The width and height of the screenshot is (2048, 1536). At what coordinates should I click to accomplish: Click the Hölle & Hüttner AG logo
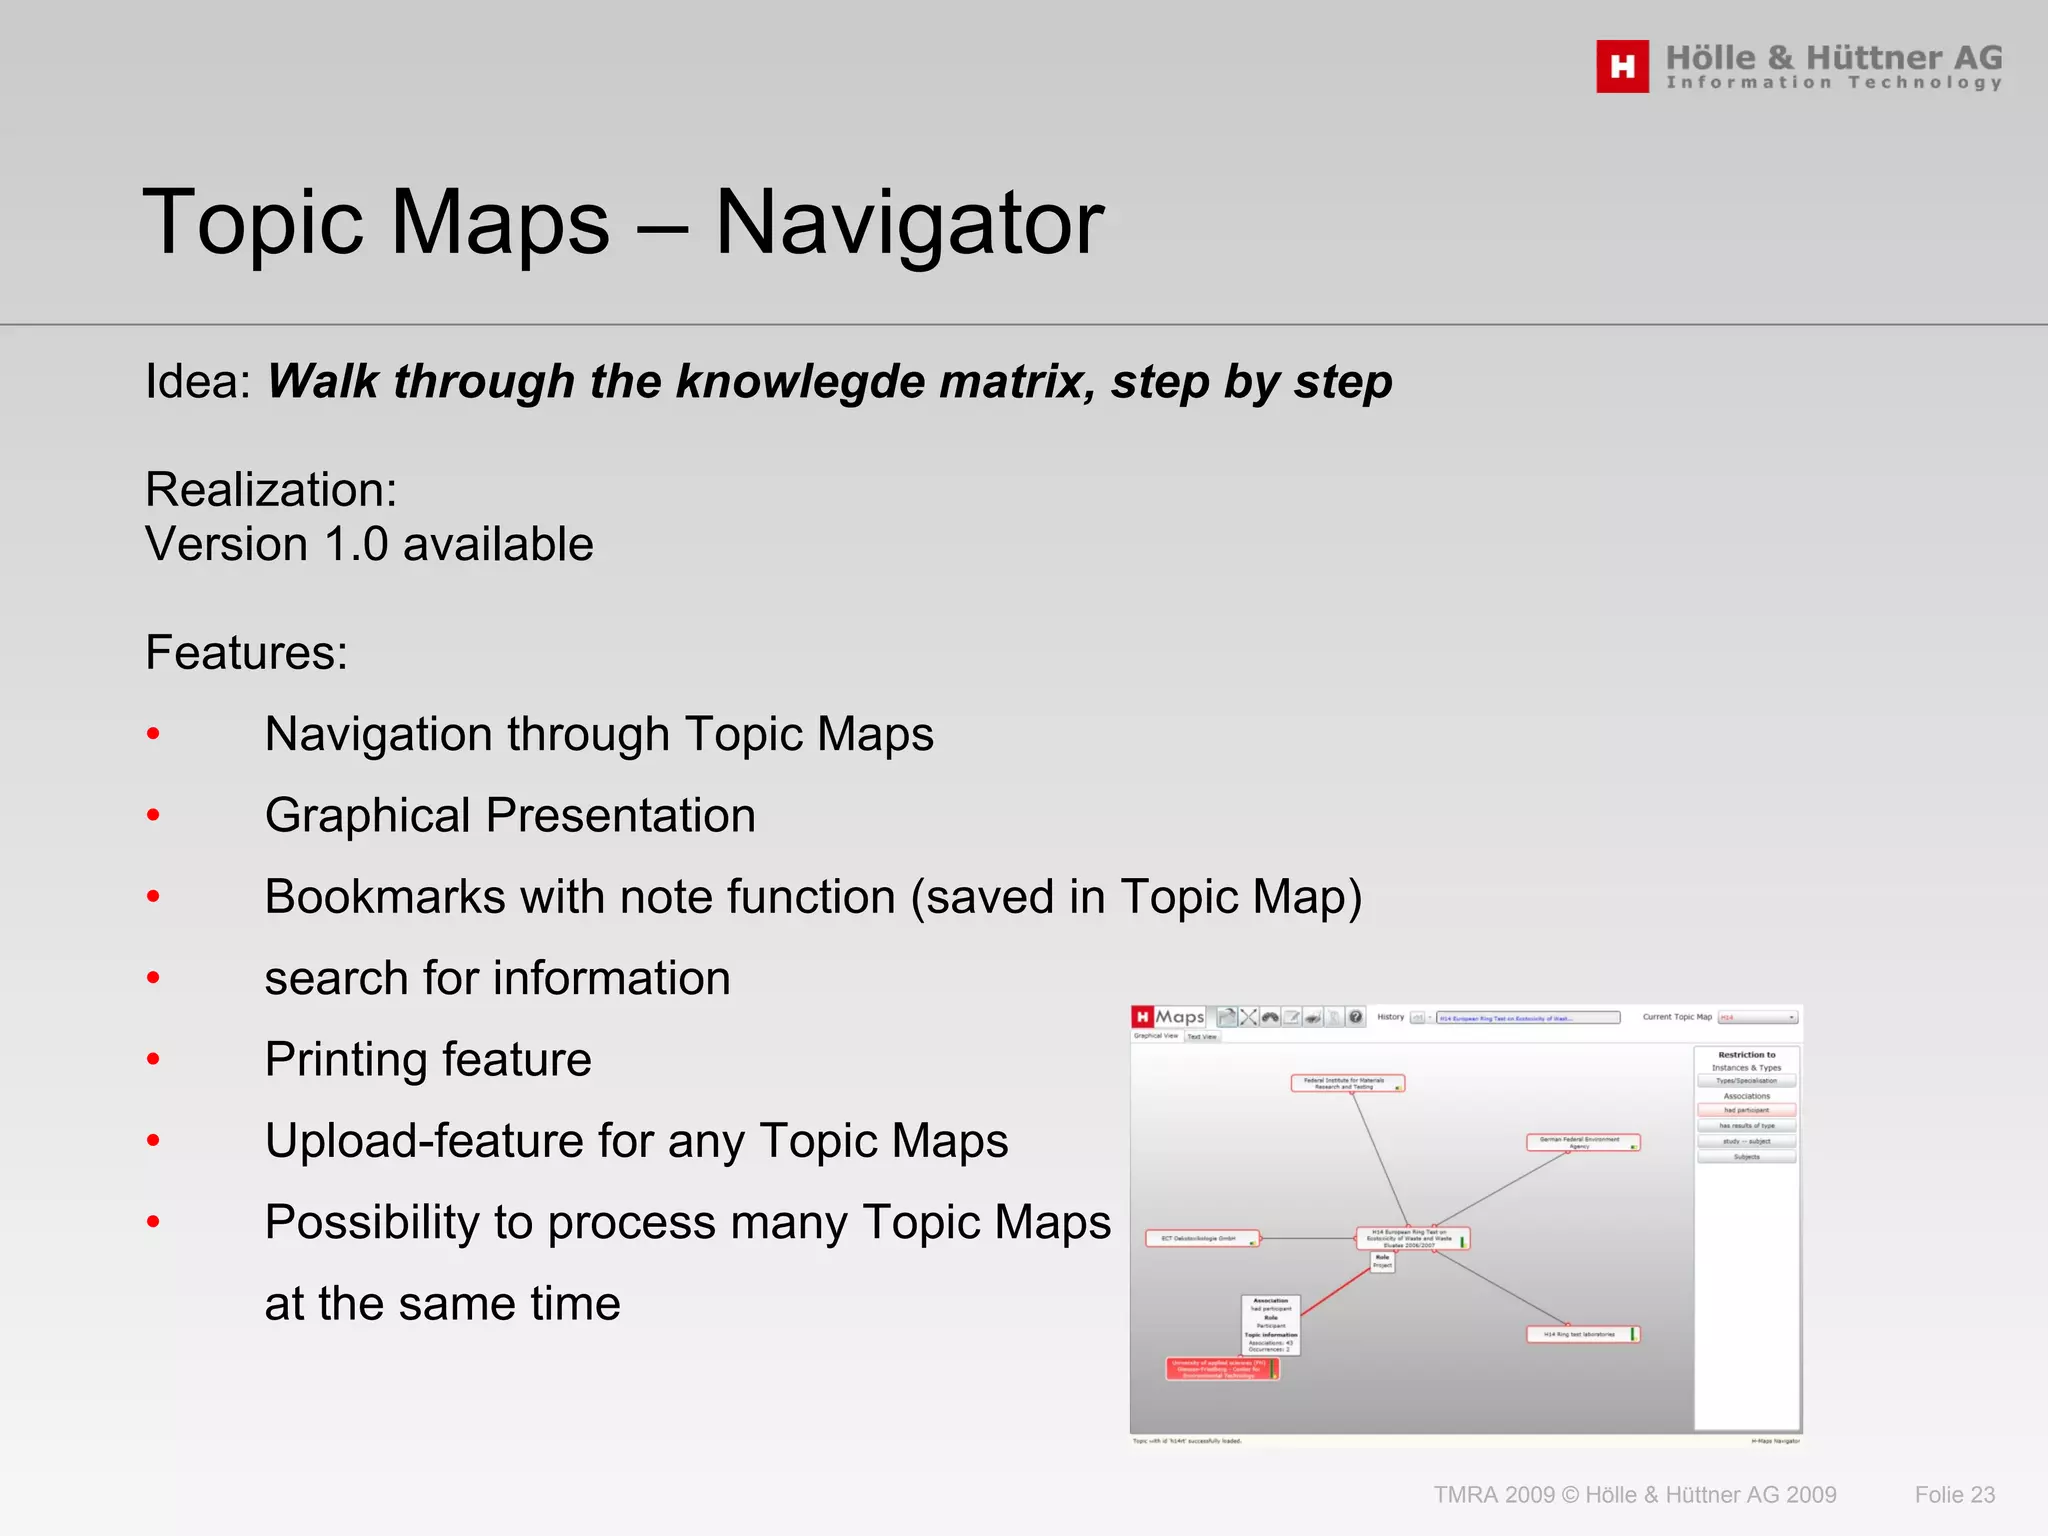(1800, 66)
